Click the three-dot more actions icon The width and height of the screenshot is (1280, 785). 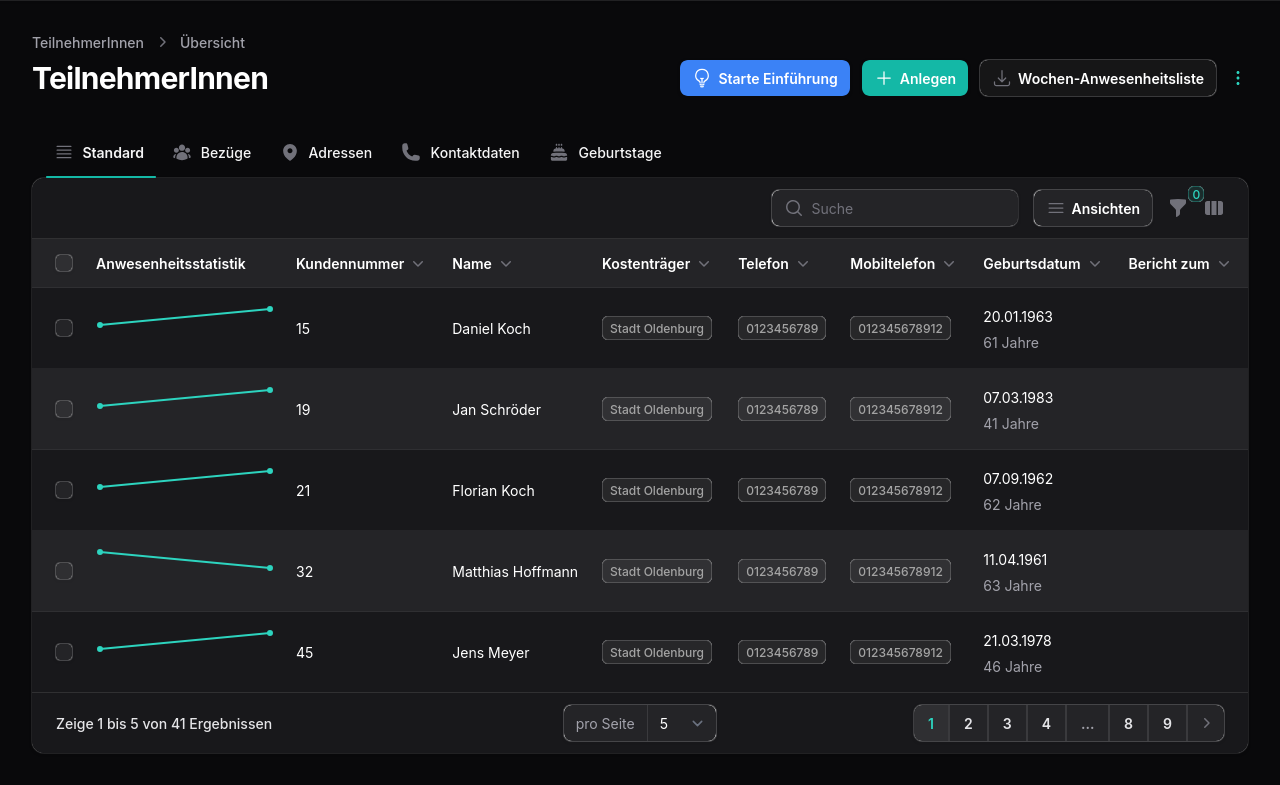point(1238,78)
